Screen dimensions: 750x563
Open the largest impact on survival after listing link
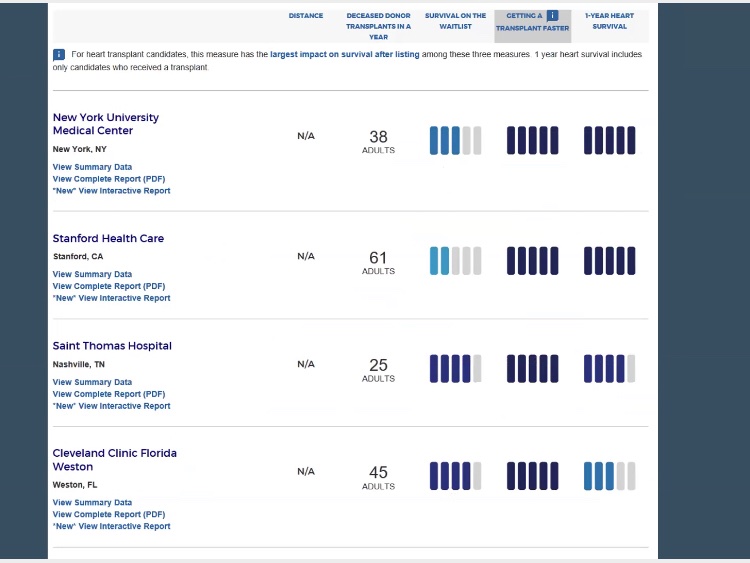click(344, 55)
